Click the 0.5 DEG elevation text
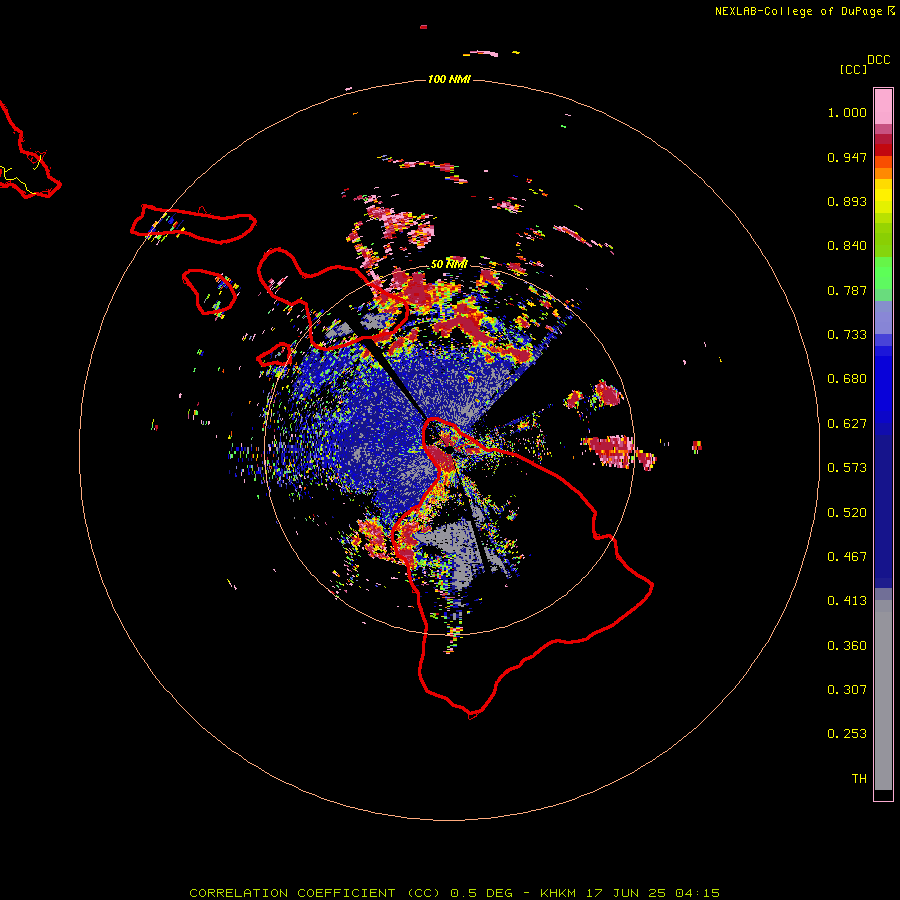 (x=482, y=893)
